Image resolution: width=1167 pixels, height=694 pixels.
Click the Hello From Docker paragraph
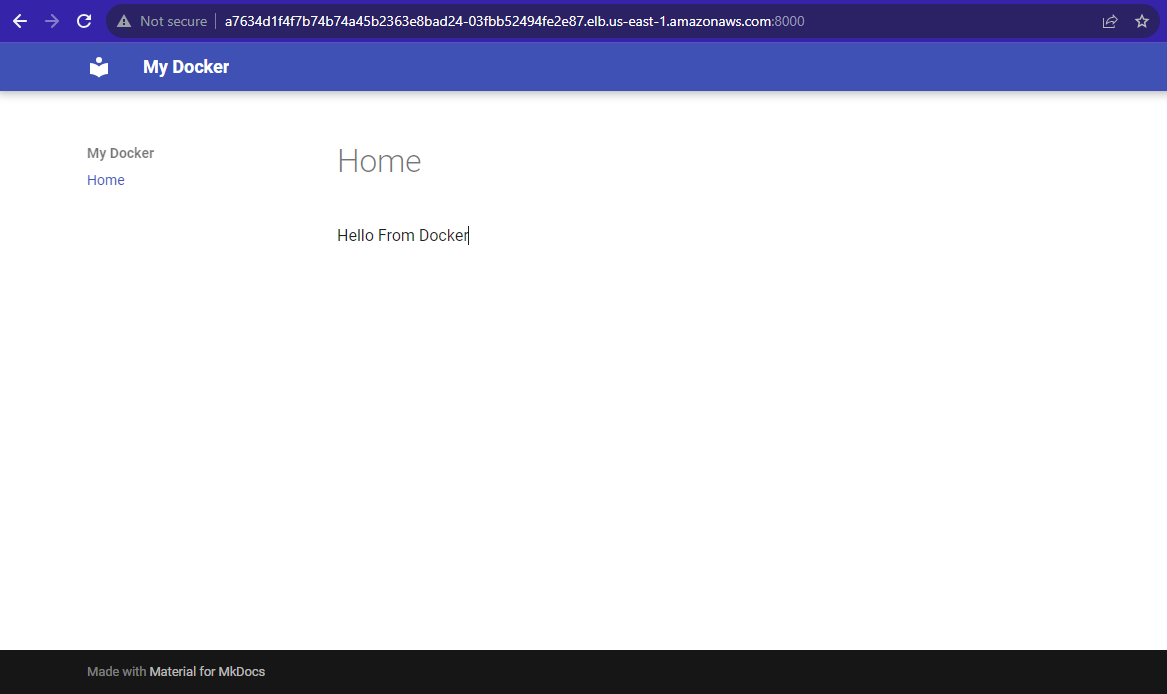pos(403,235)
